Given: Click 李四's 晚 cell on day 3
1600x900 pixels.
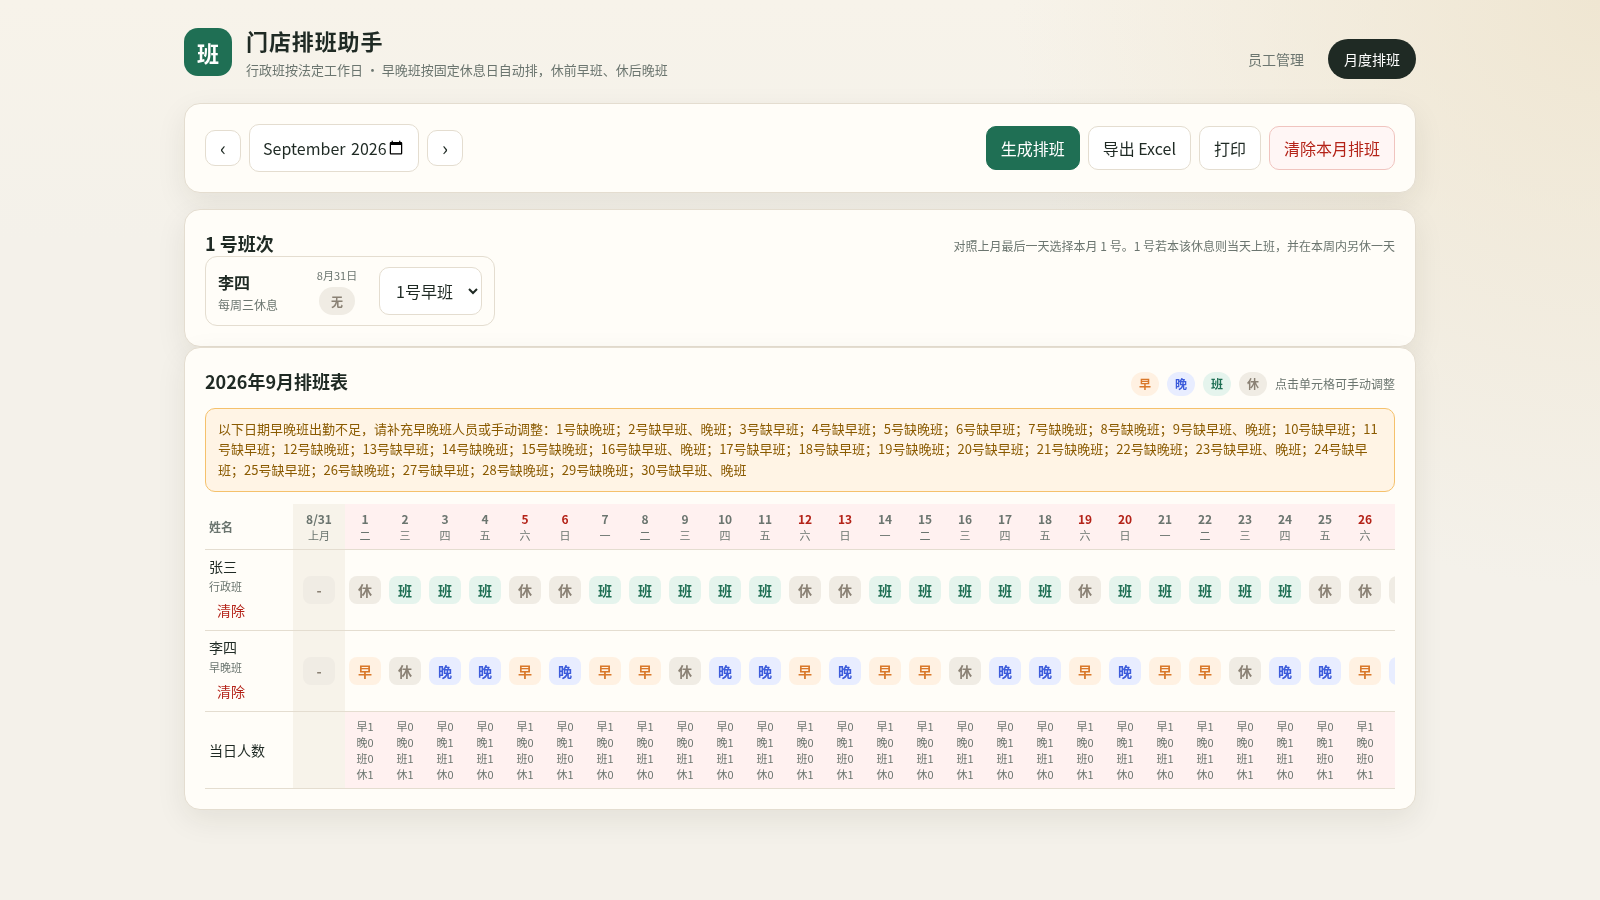Looking at the screenshot, I should pos(445,671).
